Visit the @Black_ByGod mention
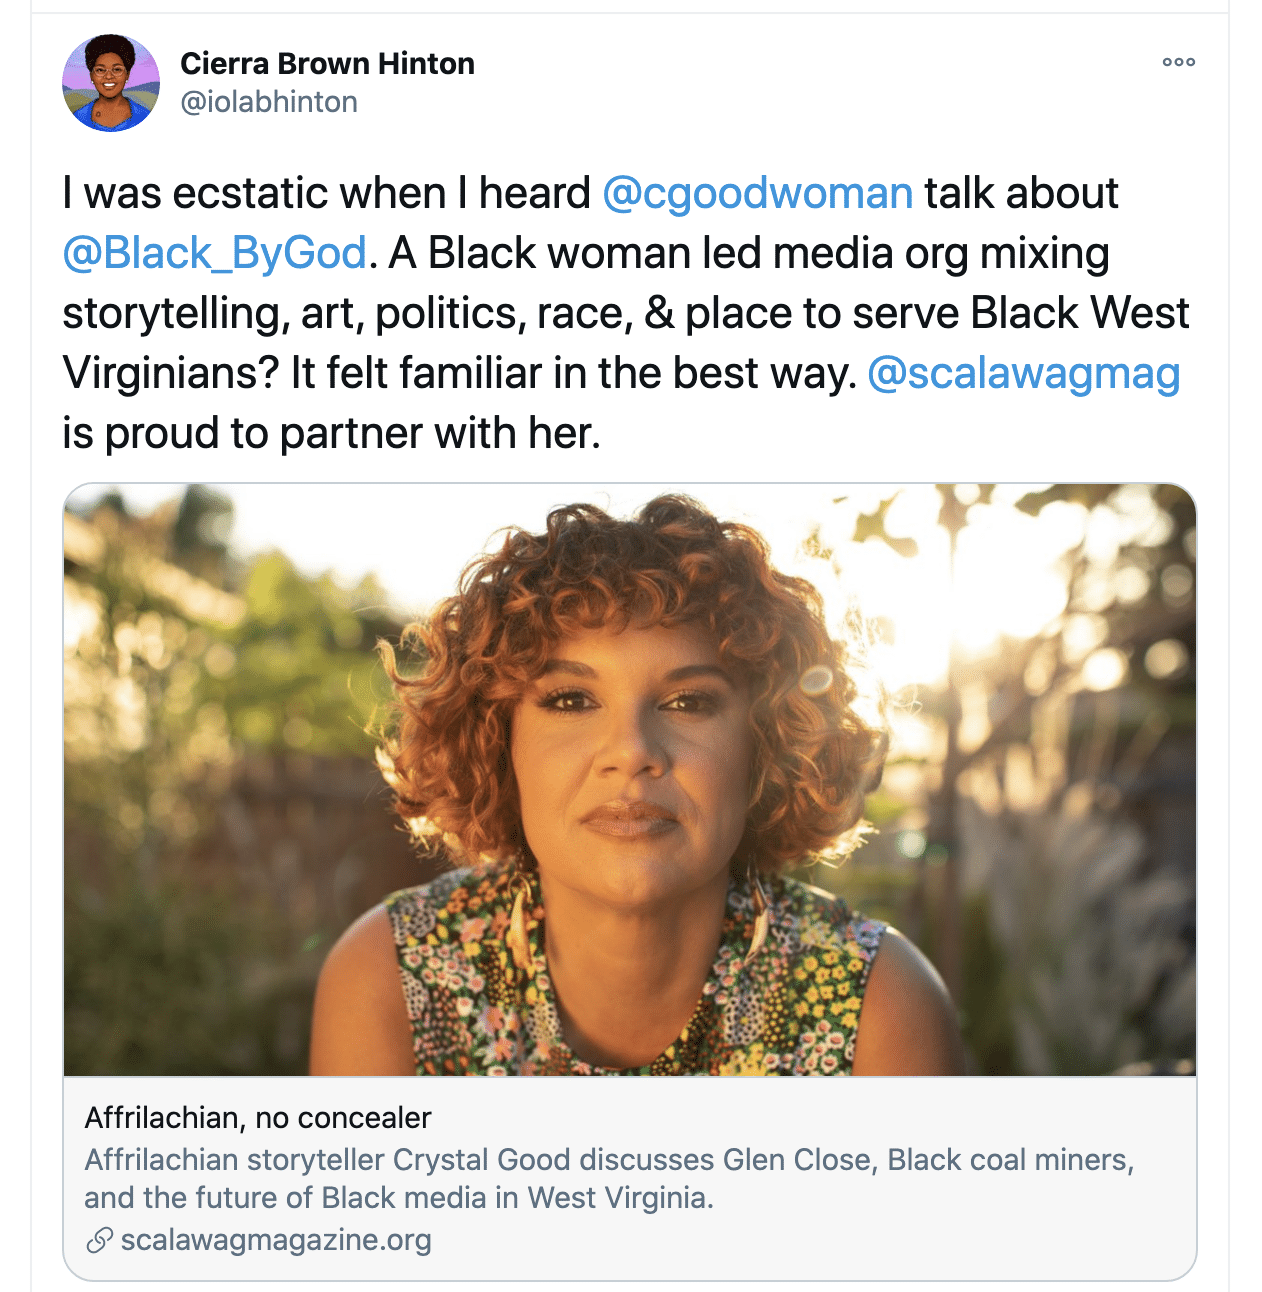Image resolution: width=1262 pixels, height=1292 pixels. 214,253
